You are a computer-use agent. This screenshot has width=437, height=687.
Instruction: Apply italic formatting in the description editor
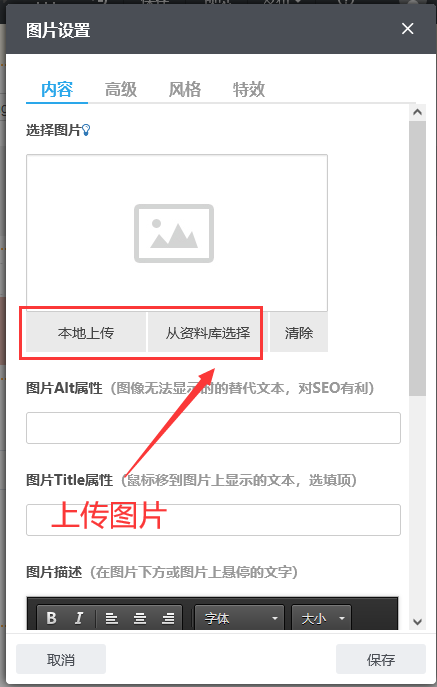(x=79, y=618)
